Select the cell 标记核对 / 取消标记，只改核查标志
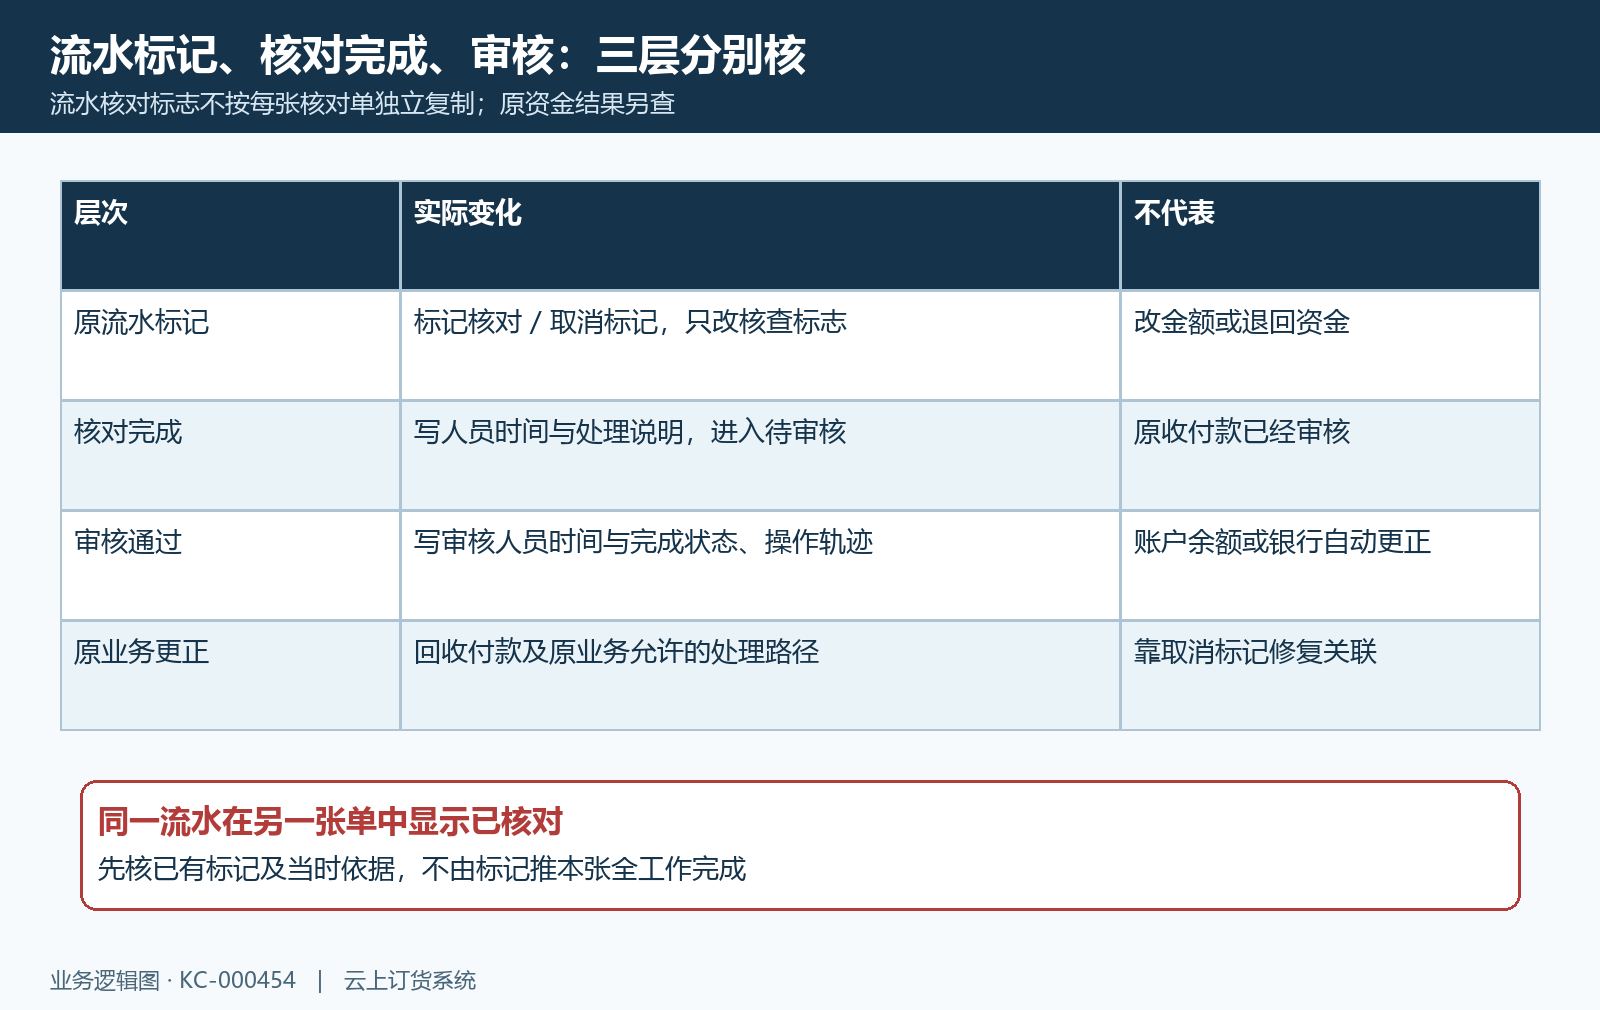1600x1010 pixels. point(760,346)
